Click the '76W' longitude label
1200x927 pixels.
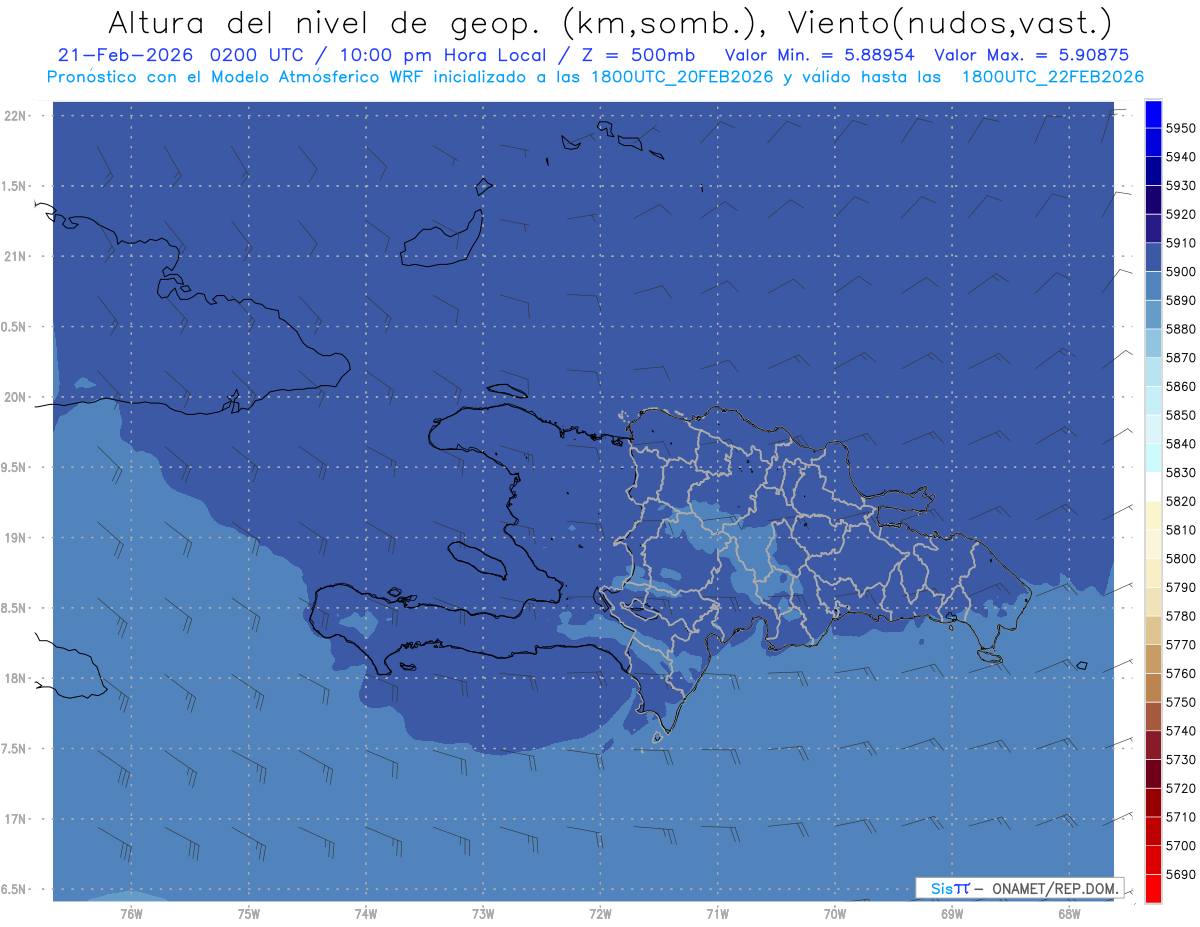pyautogui.click(x=131, y=913)
